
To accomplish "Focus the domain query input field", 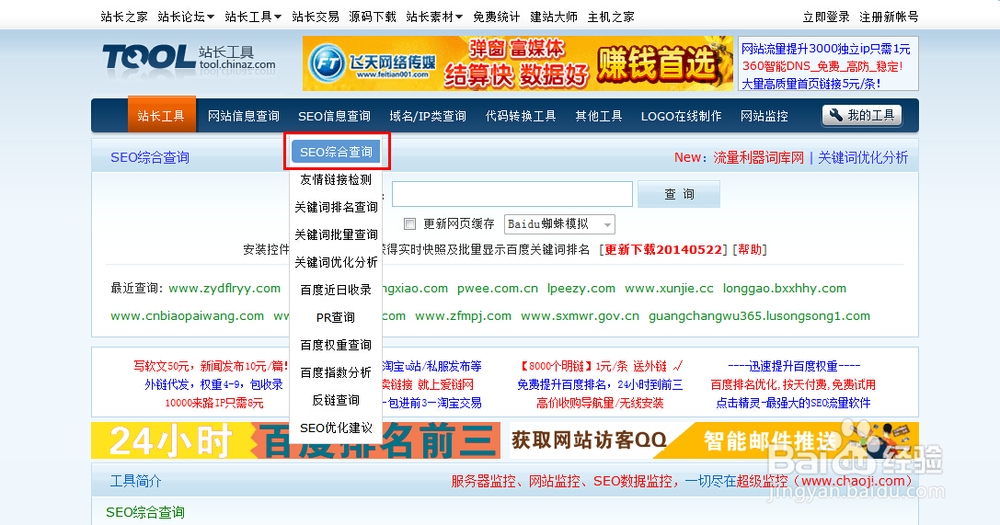I will pos(512,194).
